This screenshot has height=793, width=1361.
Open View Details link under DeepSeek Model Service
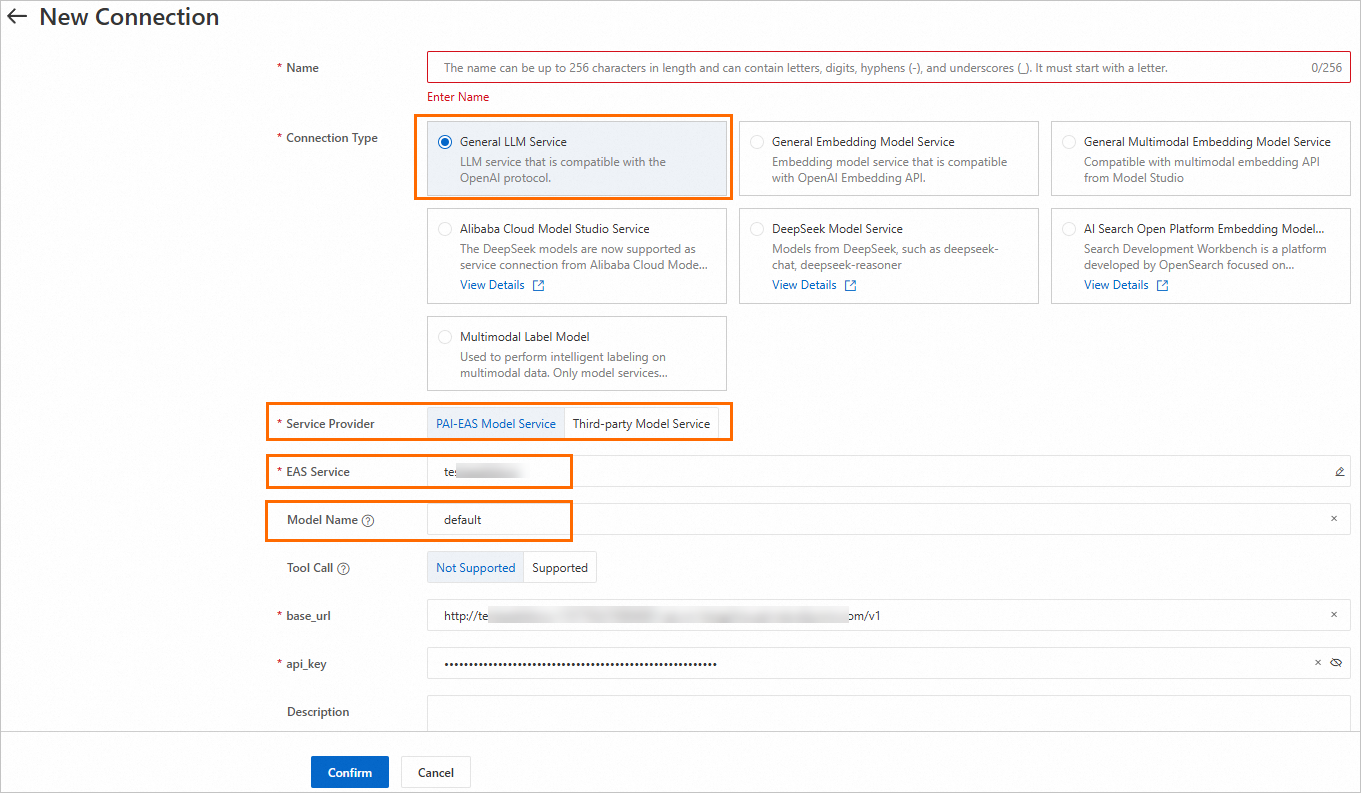coord(804,285)
